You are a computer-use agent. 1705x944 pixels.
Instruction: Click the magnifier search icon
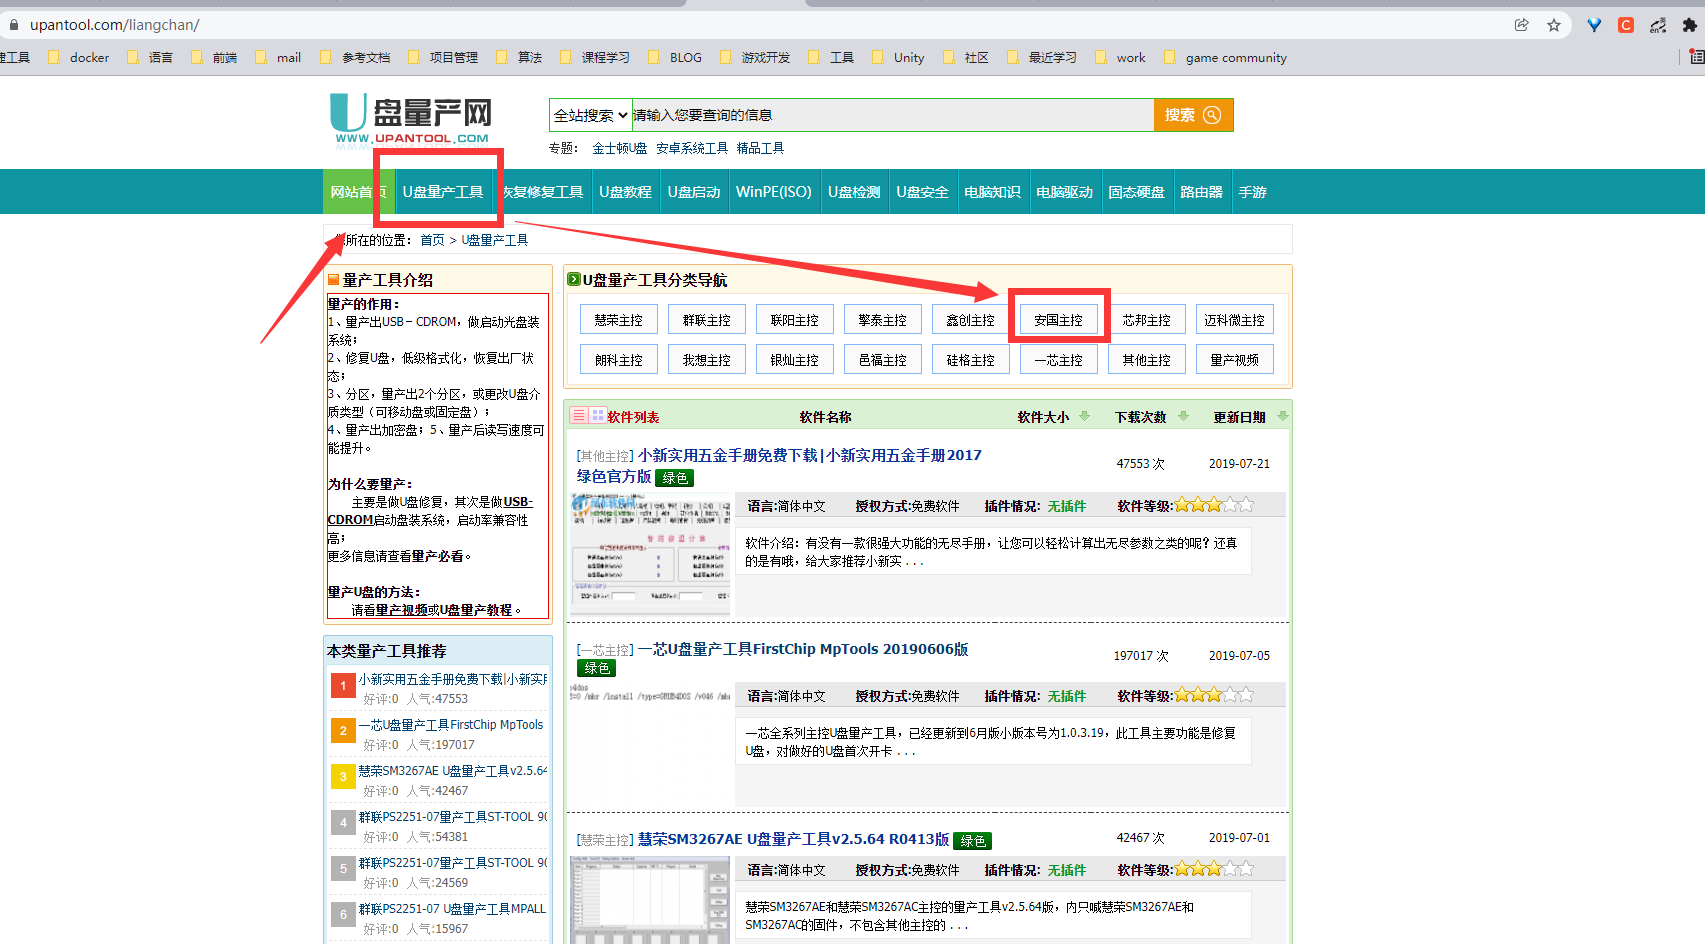[1211, 115]
